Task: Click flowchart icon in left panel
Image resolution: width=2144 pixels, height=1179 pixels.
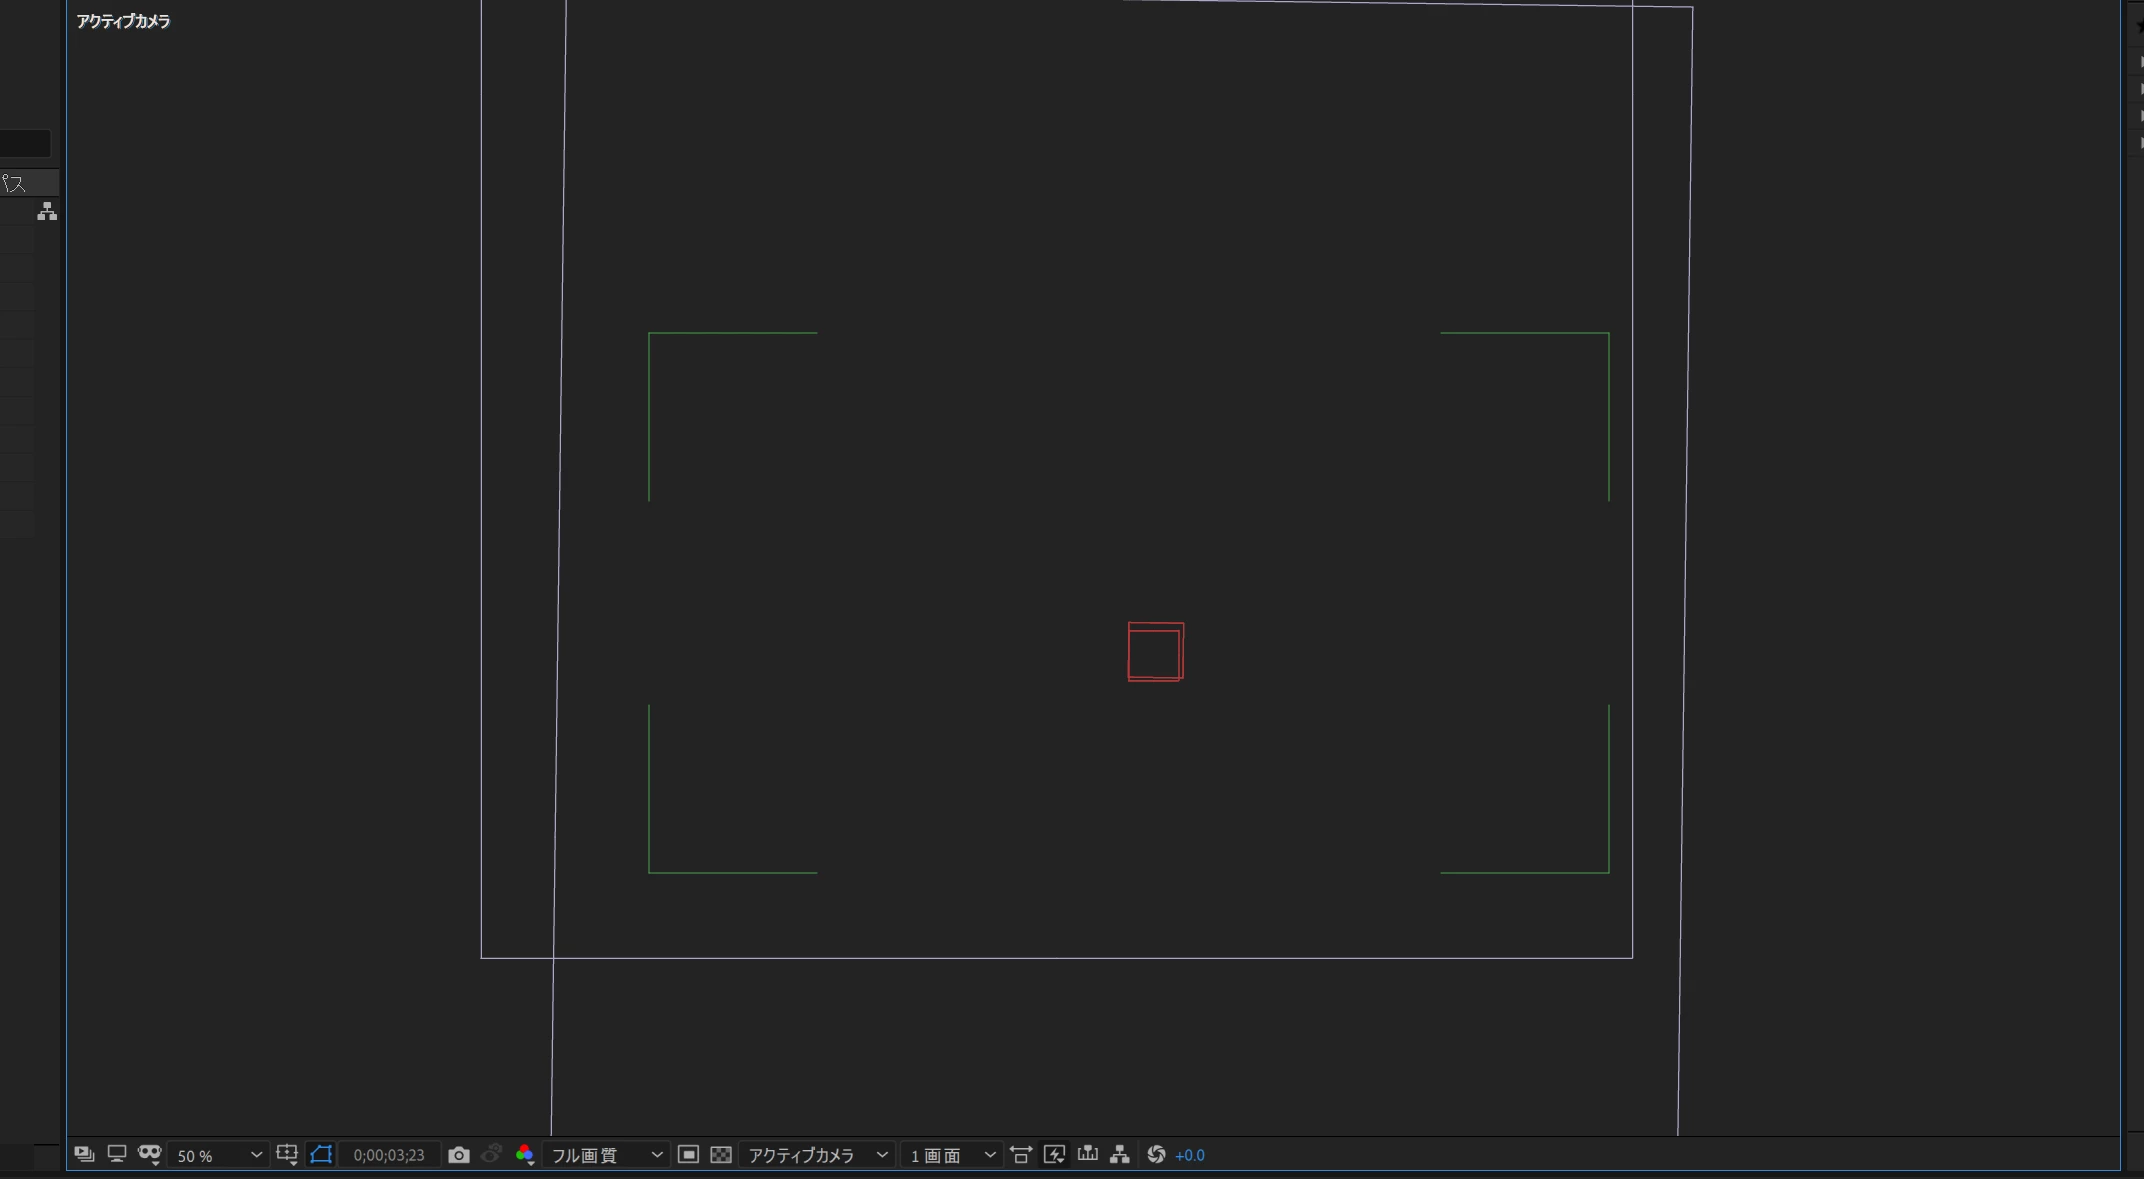Action: coord(47,211)
